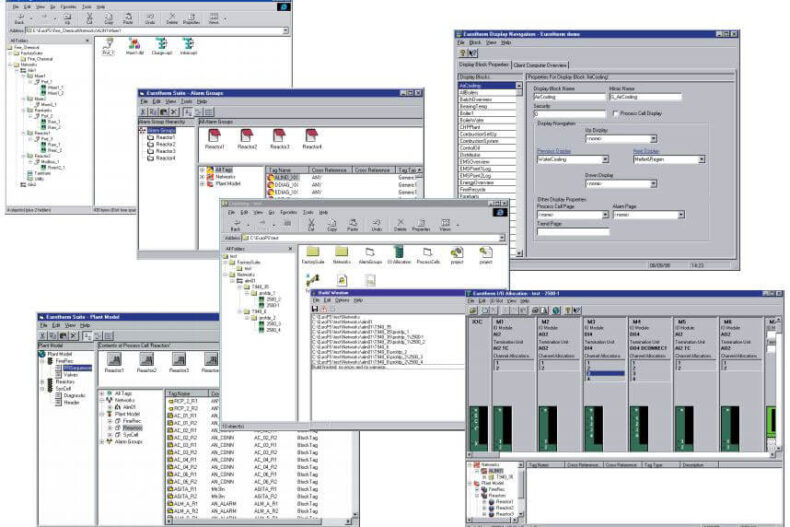The width and height of the screenshot is (790, 527).
Task: Click the Cut toolbar icon in explorer window
Action: point(312,226)
